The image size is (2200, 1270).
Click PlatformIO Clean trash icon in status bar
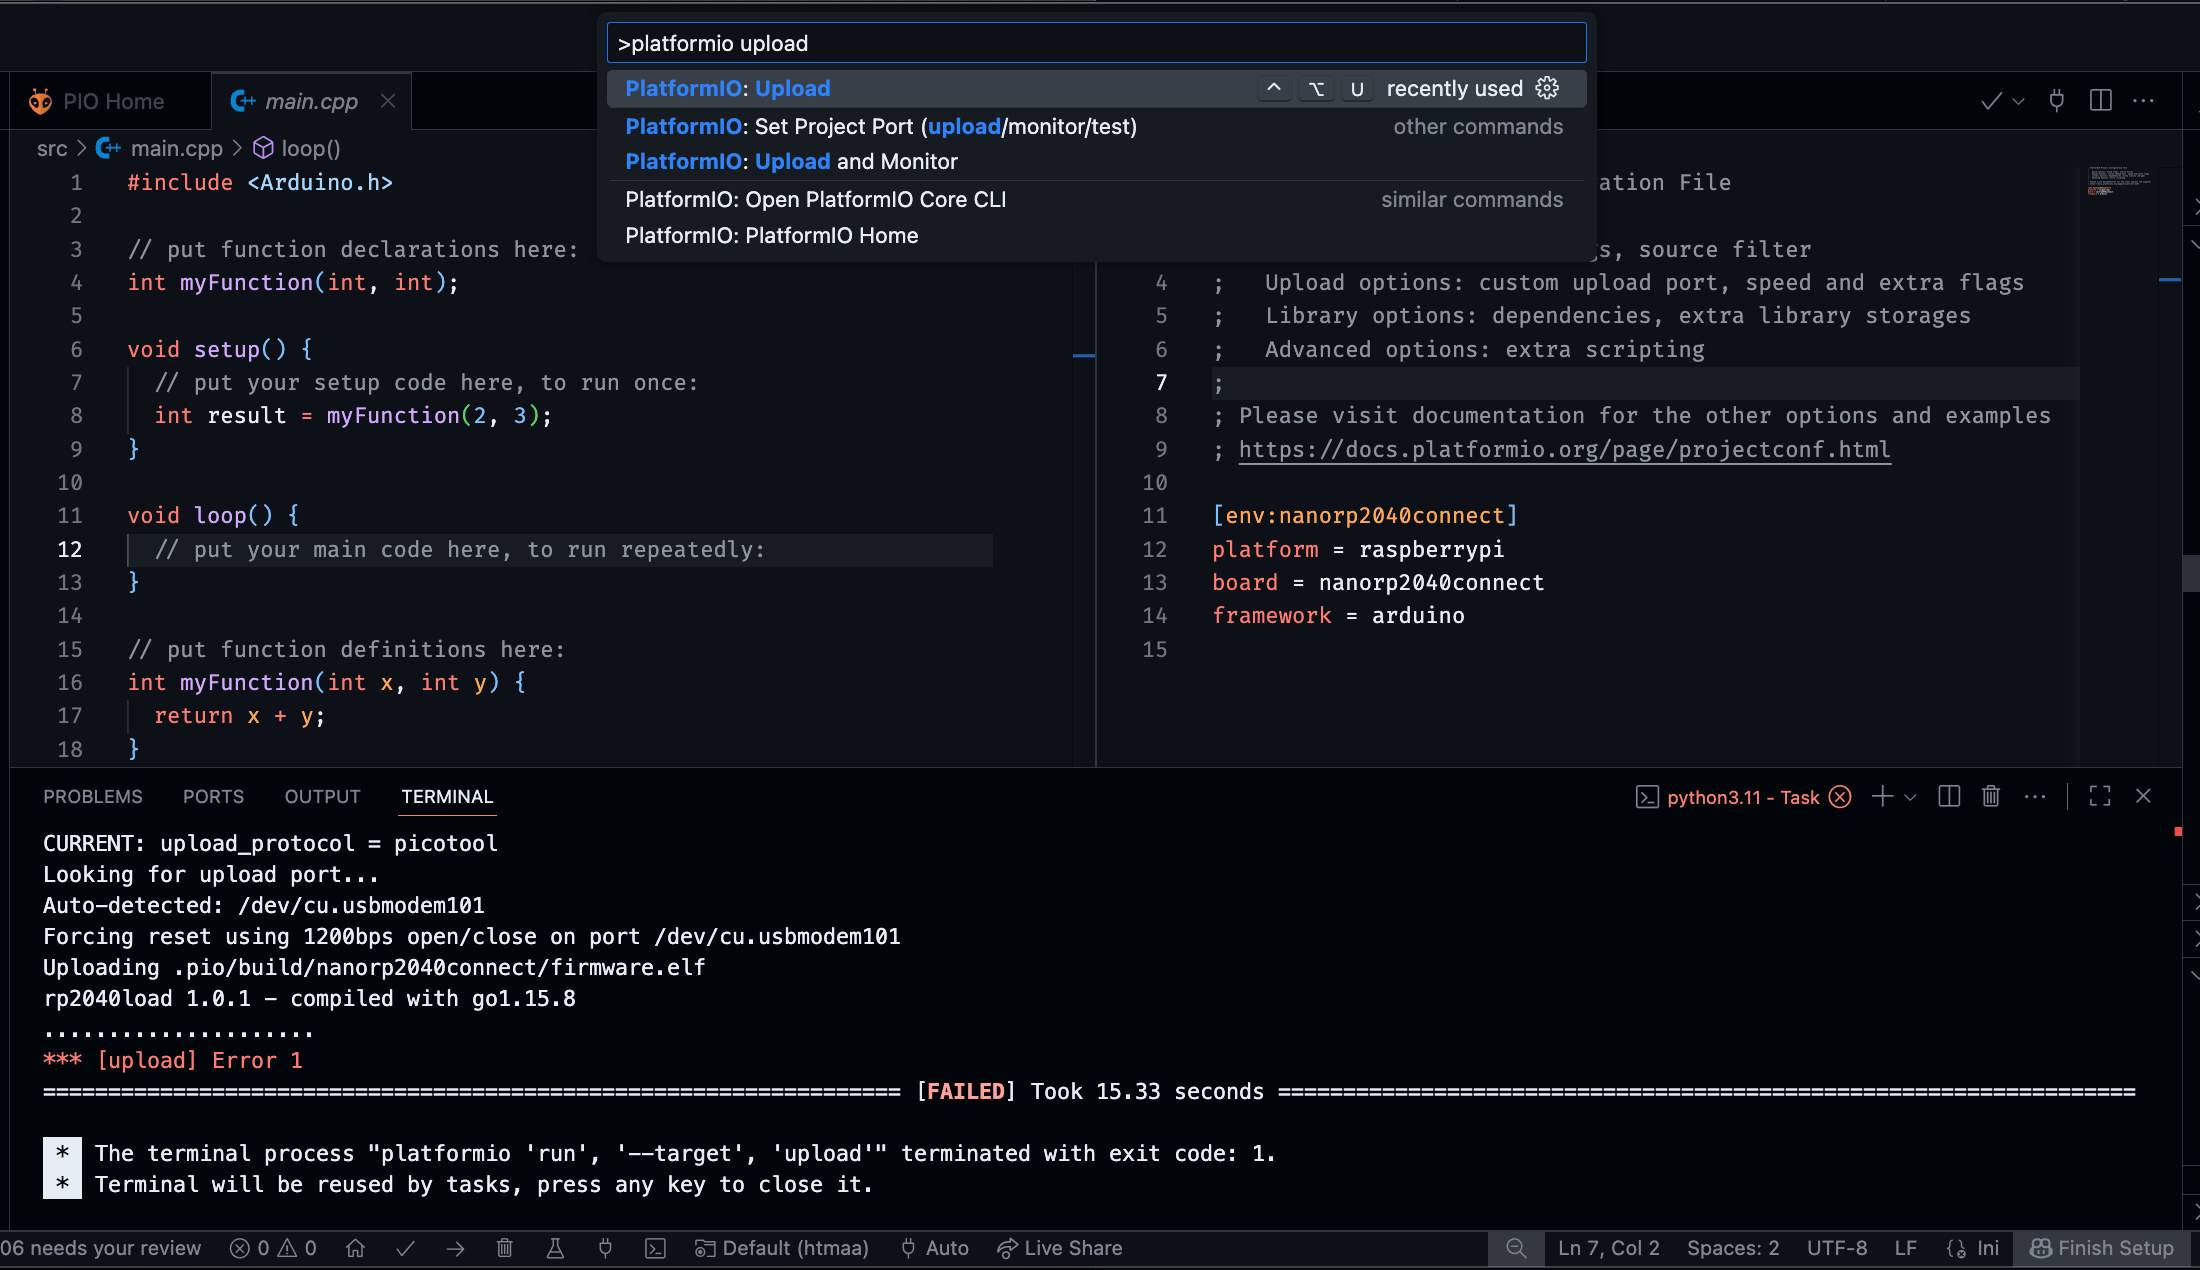pyautogui.click(x=505, y=1248)
